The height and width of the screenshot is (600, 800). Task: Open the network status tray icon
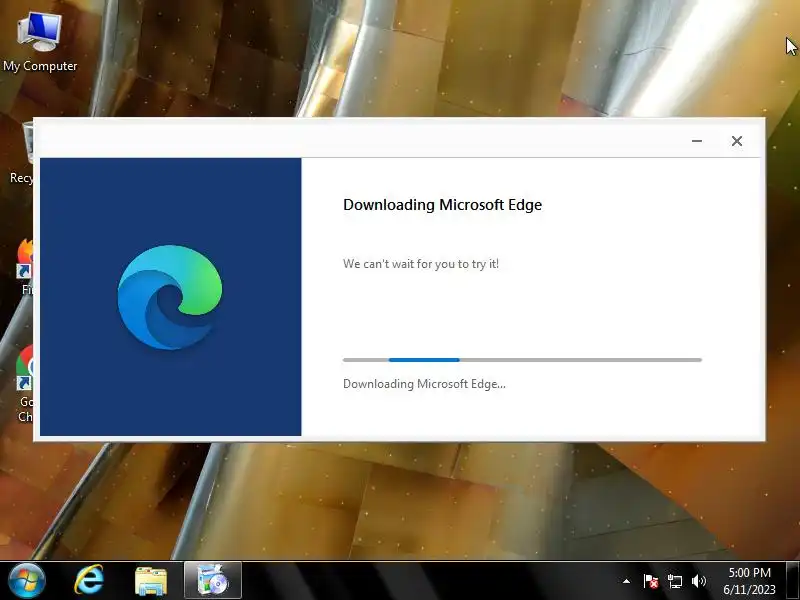pyautogui.click(x=674, y=581)
